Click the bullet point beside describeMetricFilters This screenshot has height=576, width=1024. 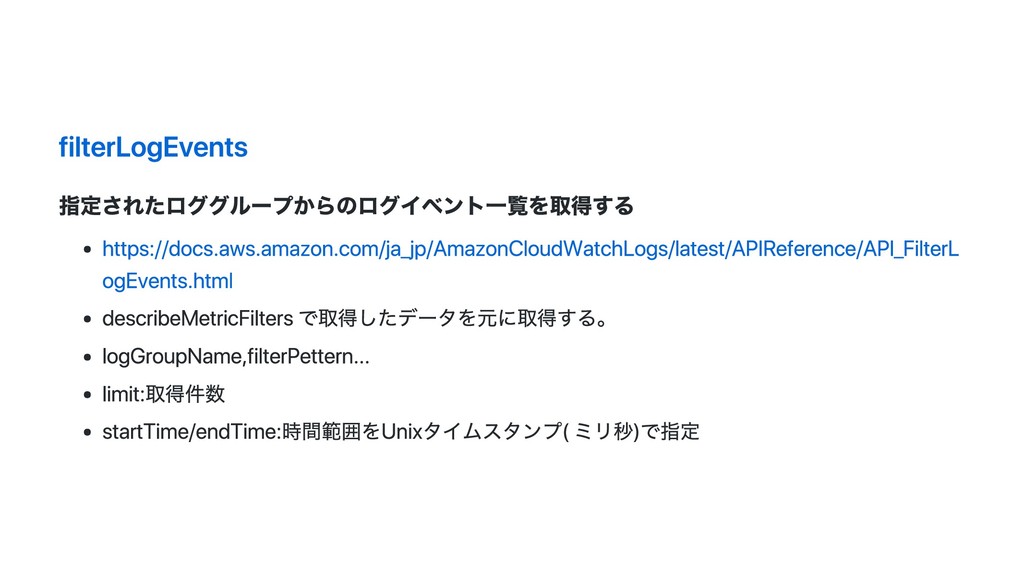click(88, 319)
